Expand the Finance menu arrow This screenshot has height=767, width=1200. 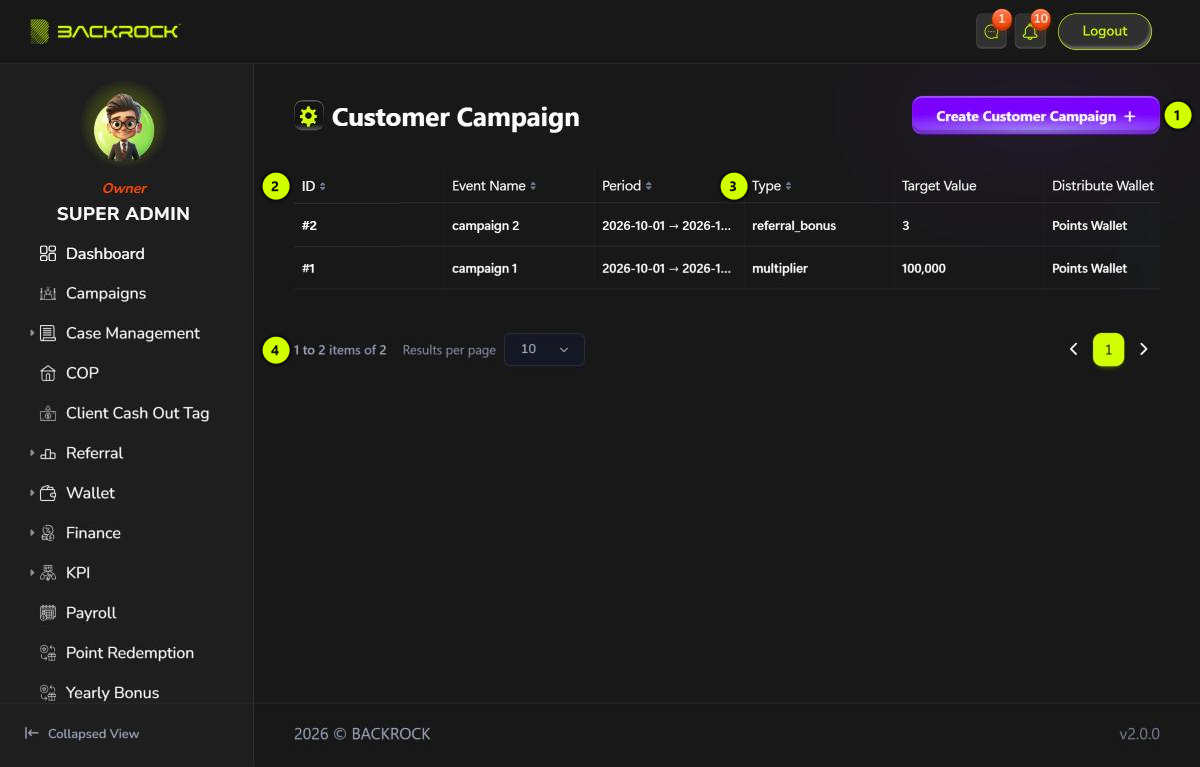[x=32, y=533]
